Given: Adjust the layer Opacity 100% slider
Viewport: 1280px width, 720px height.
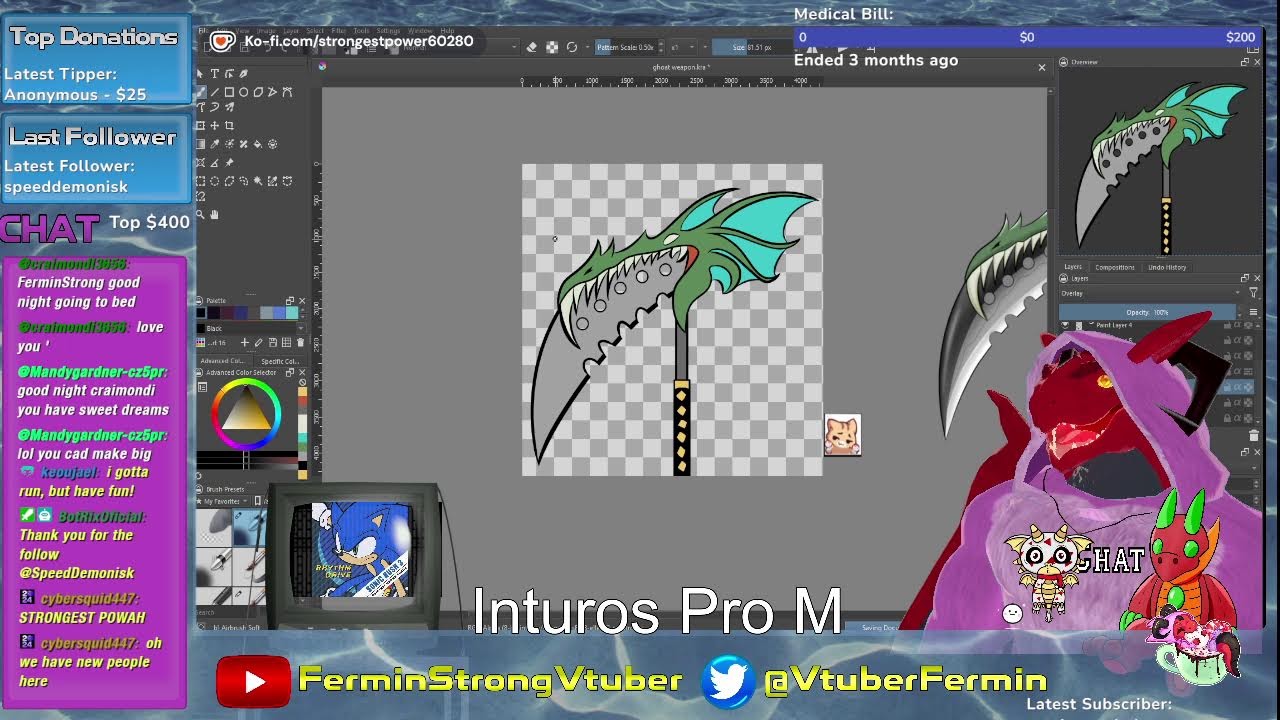Looking at the screenshot, I should (1147, 312).
